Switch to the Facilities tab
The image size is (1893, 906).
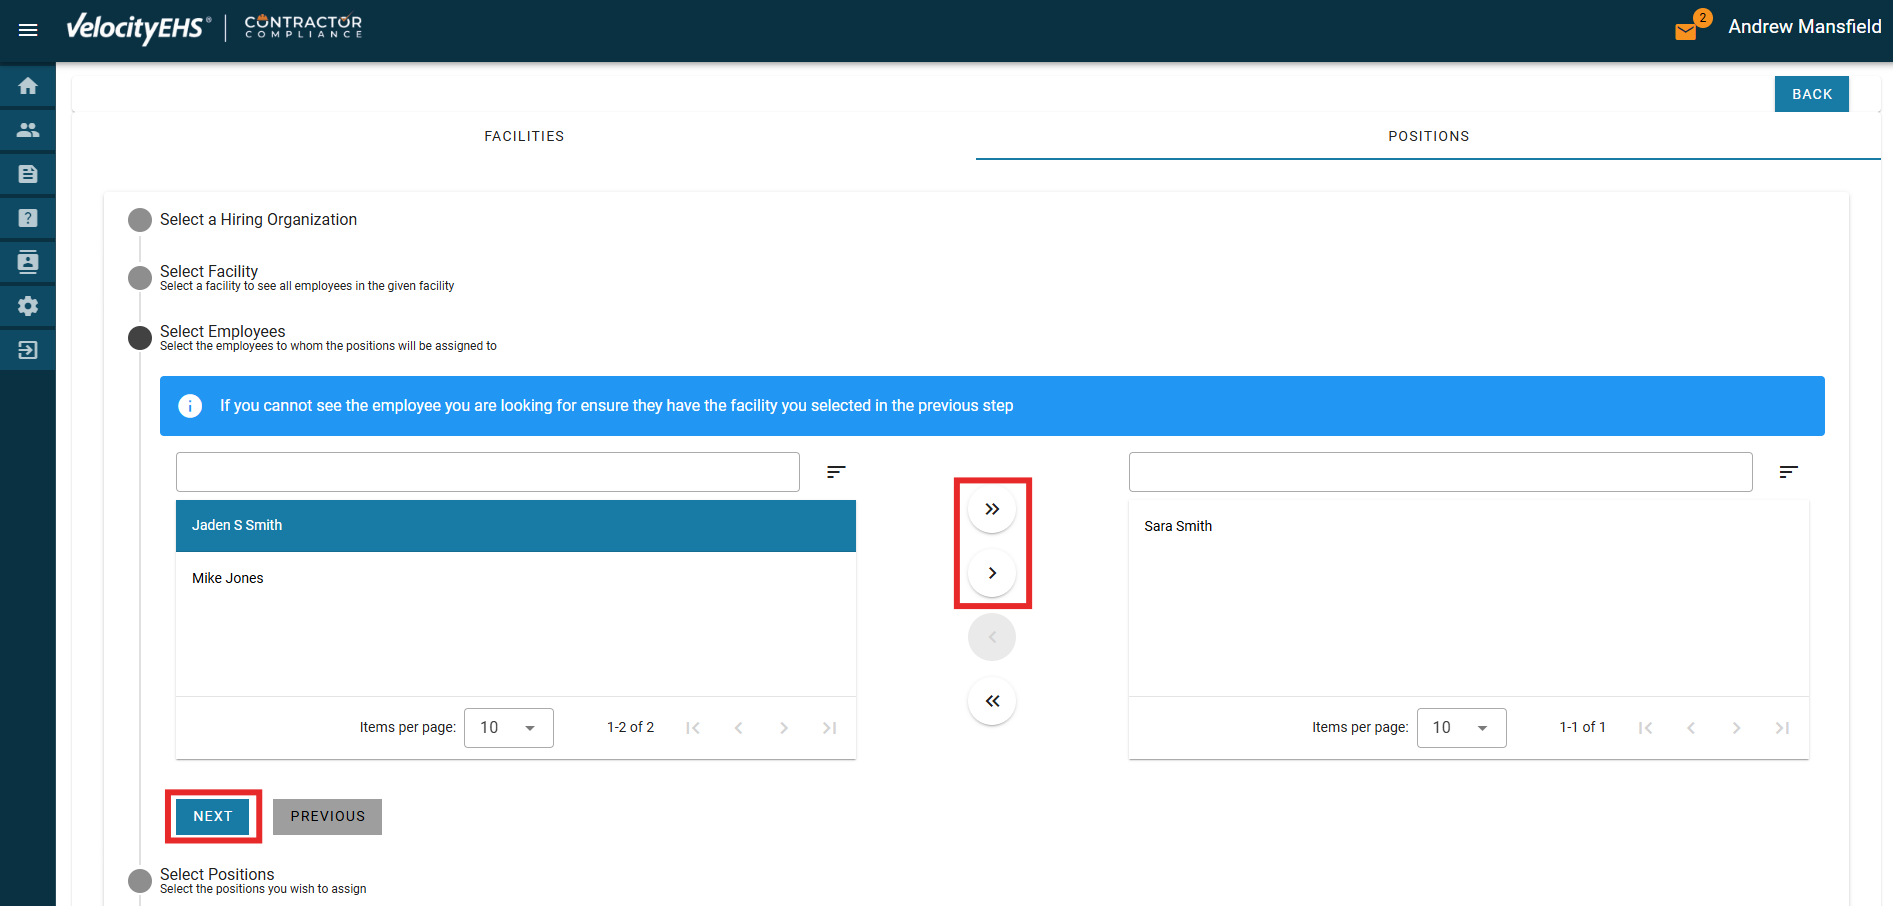(x=524, y=136)
